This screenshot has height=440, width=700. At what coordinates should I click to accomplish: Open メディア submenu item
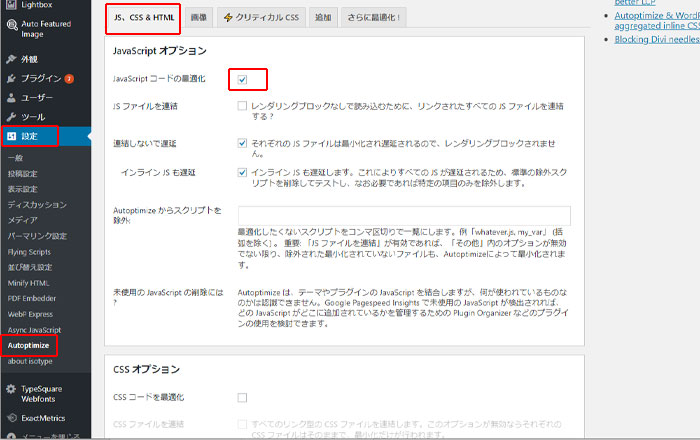(x=22, y=220)
